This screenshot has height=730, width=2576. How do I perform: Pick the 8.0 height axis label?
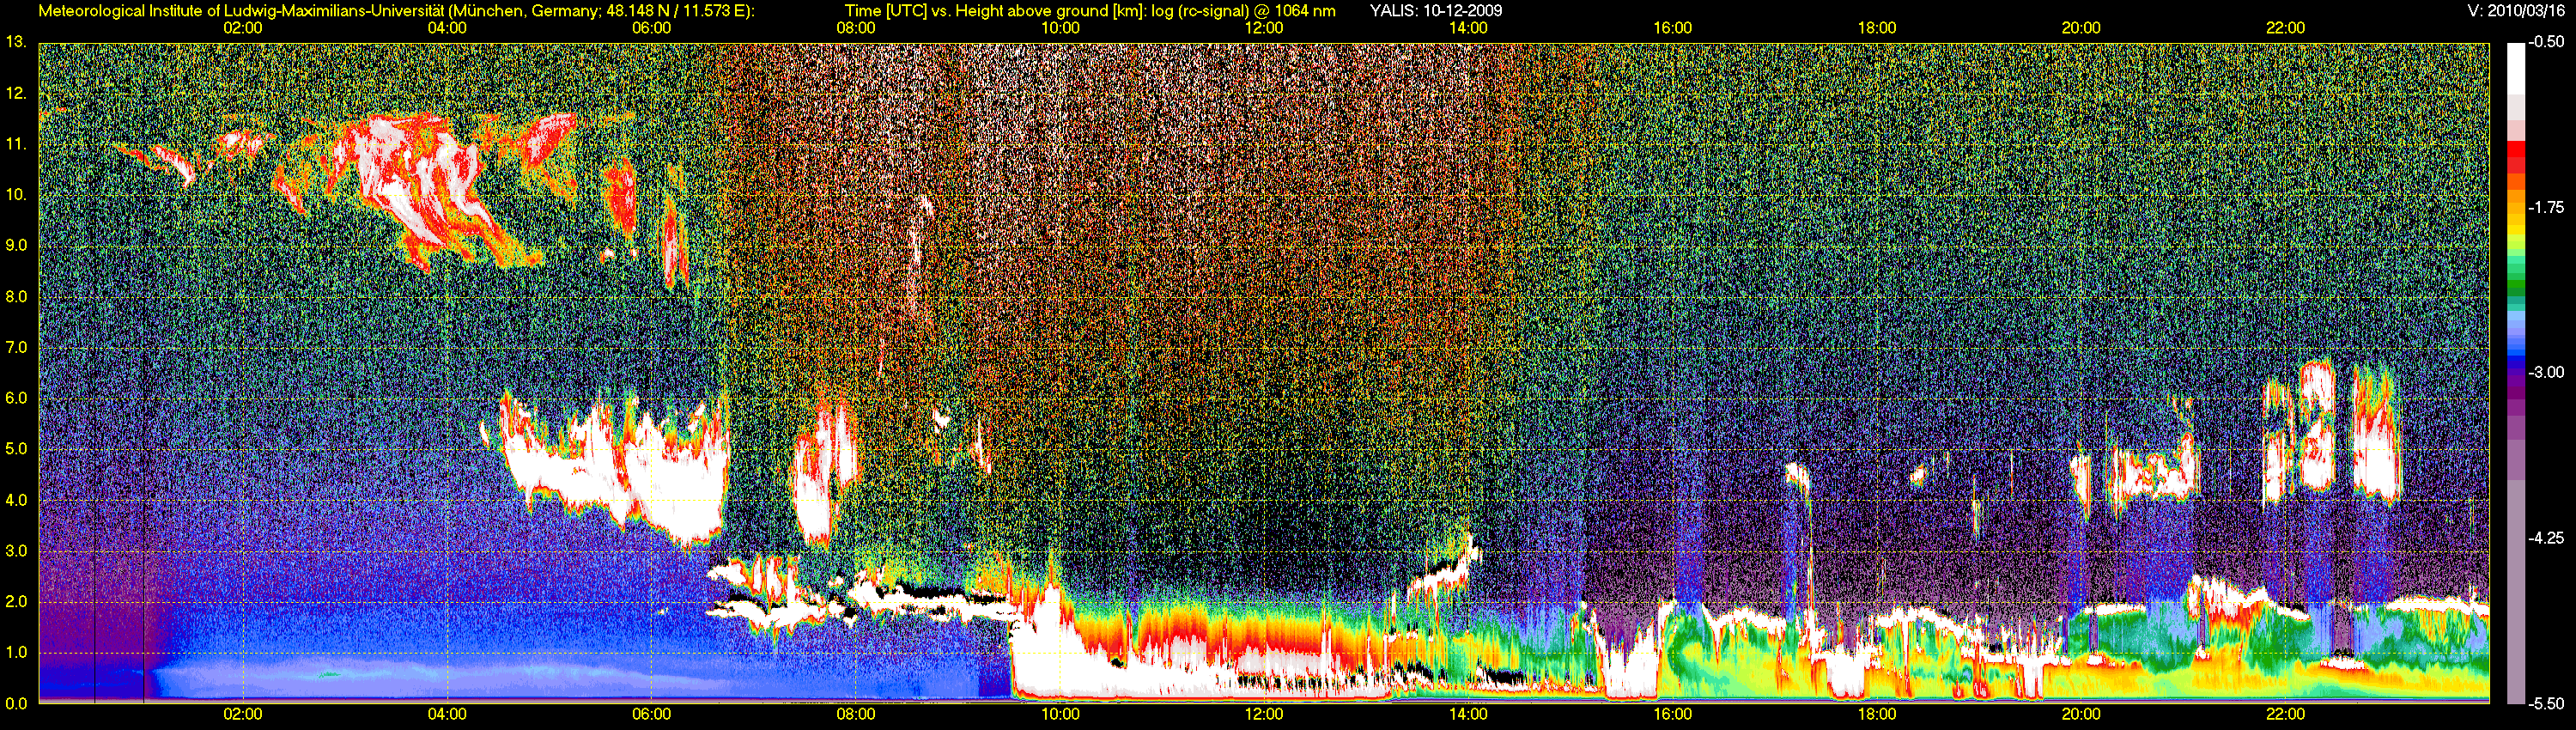pos(15,297)
